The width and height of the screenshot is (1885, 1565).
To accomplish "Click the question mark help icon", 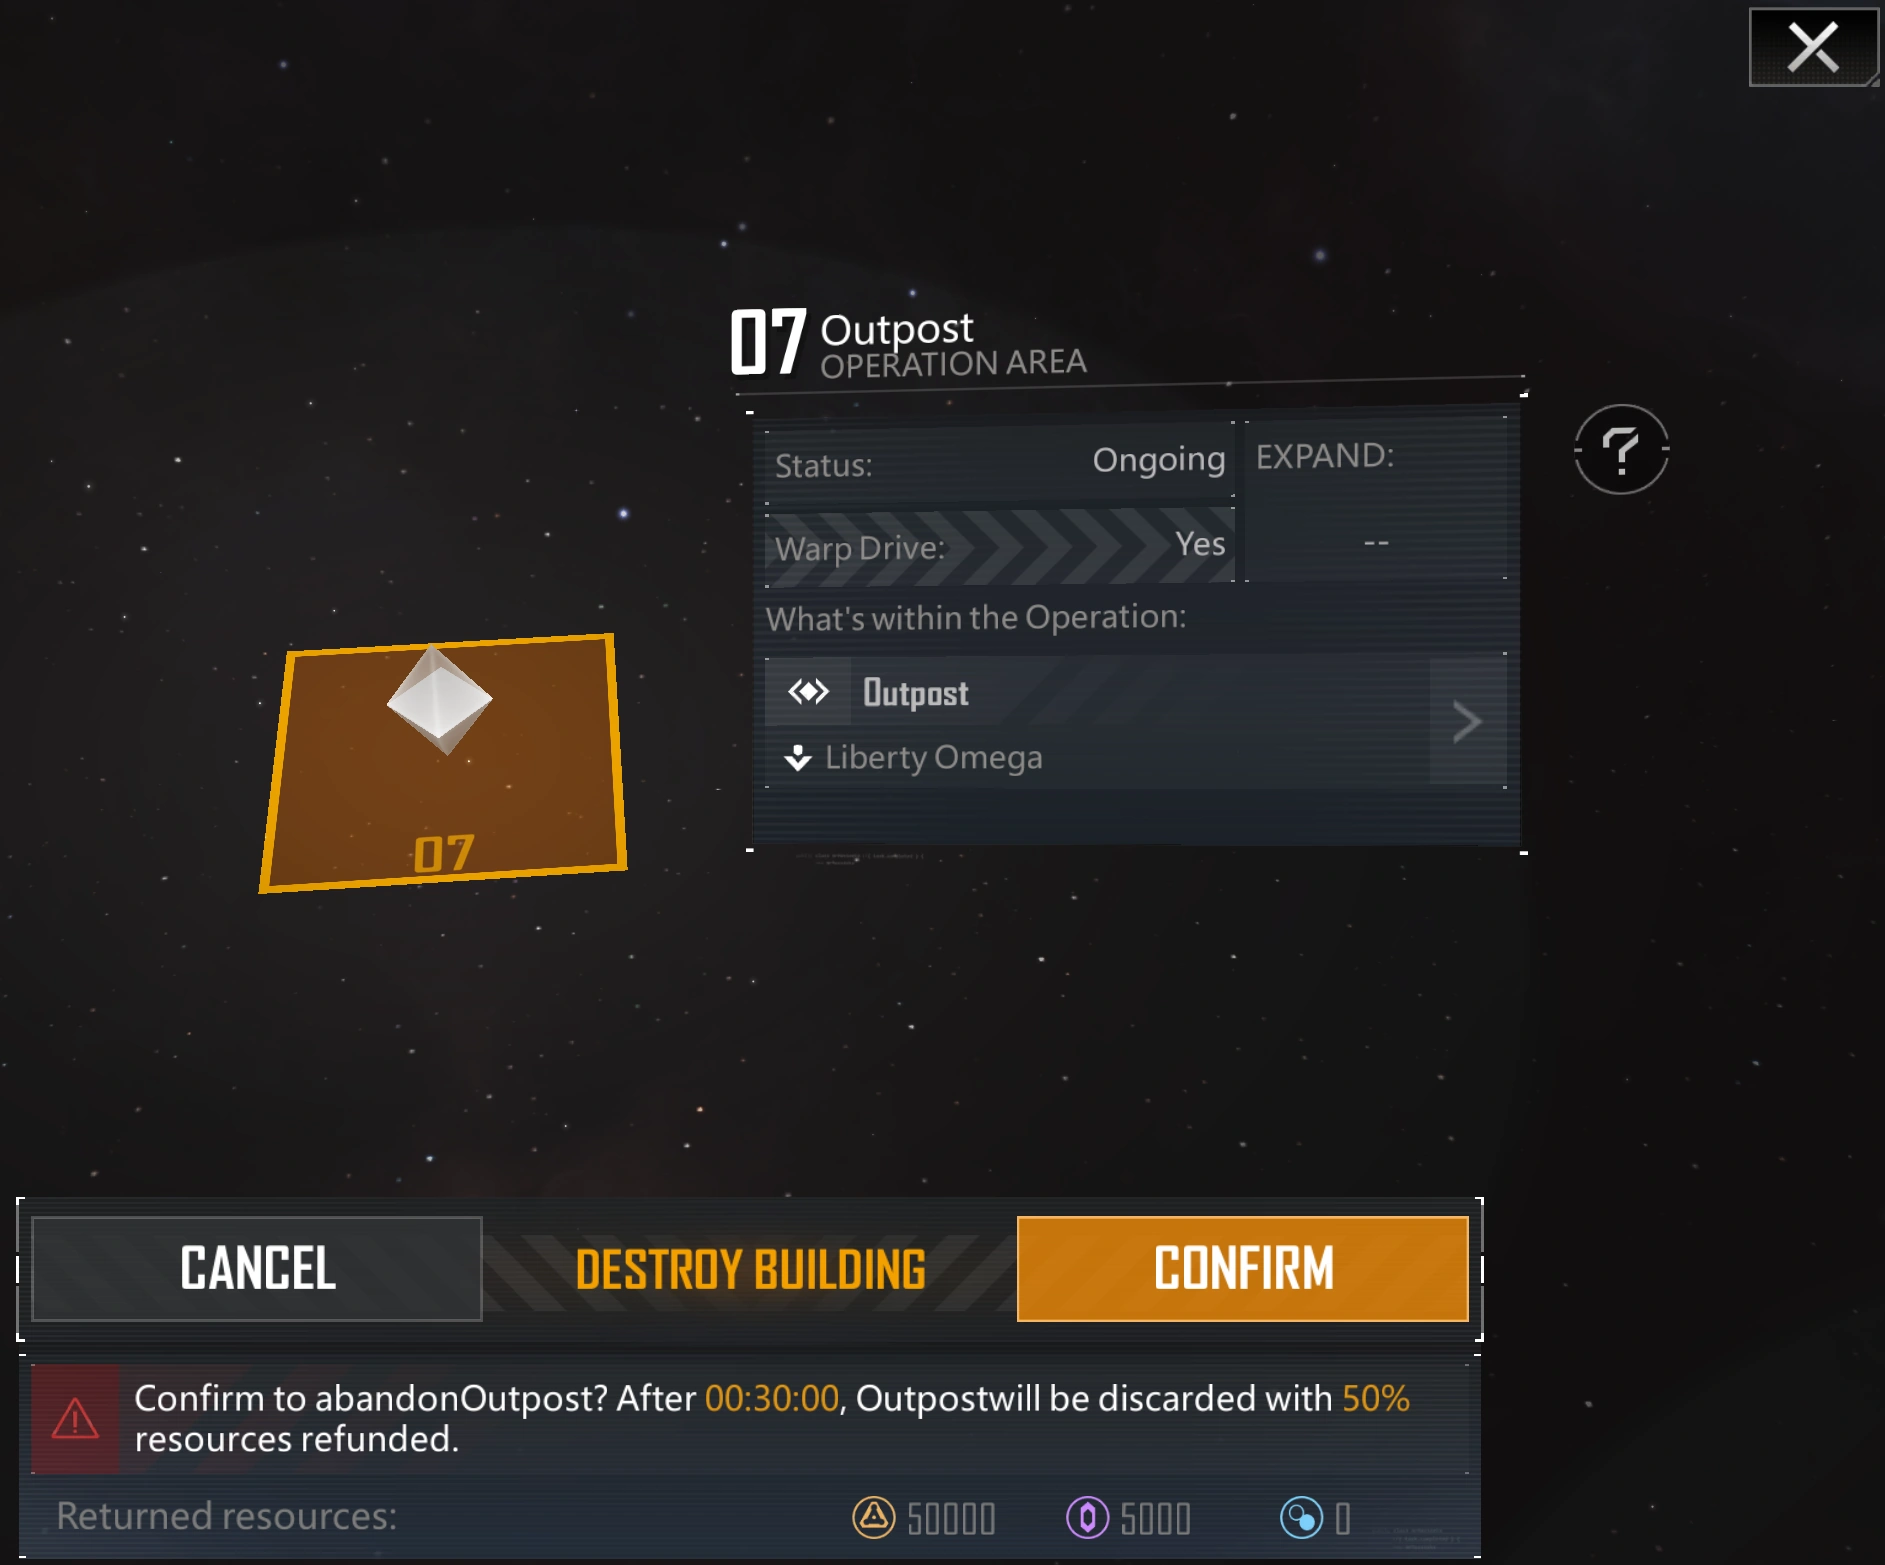I will (x=1621, y=449).
